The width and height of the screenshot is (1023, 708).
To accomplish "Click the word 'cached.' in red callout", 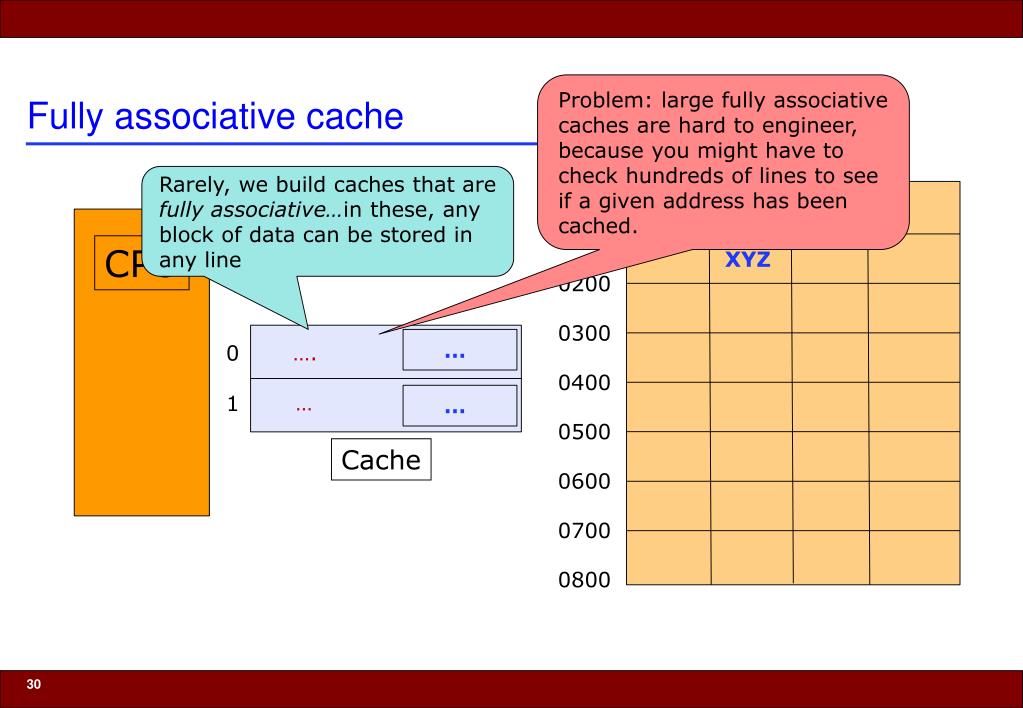I will [x=597, y=226].
